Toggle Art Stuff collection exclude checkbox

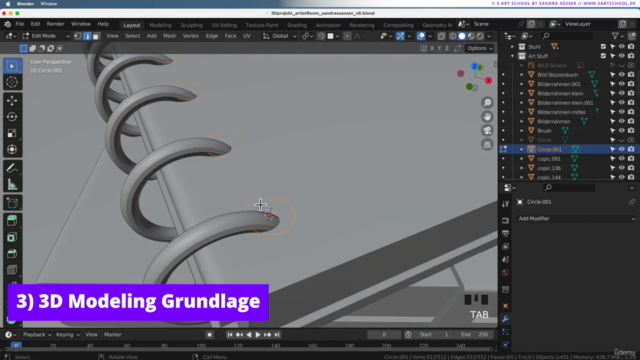coord(603,56)
